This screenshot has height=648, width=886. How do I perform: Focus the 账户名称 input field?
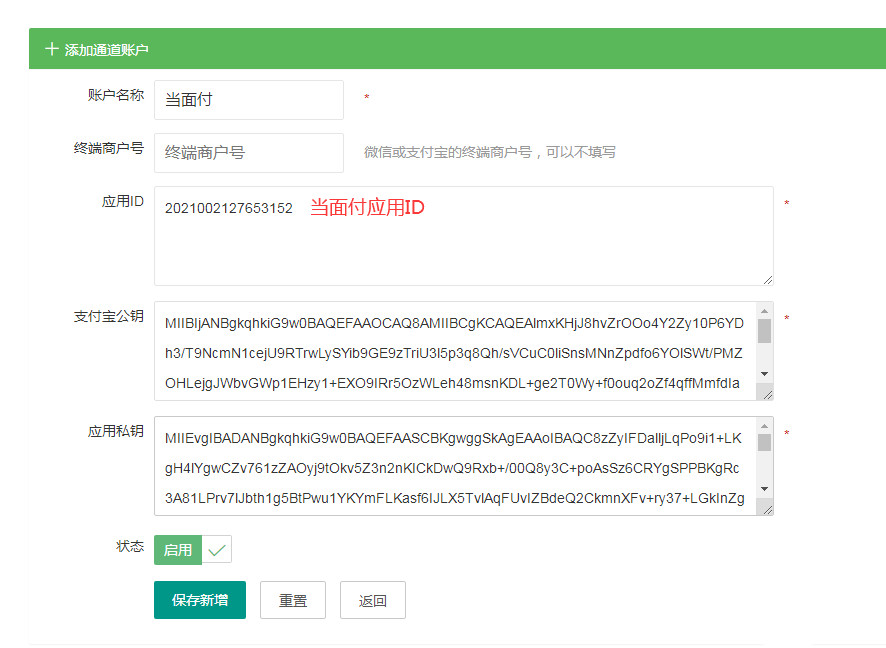(x=248, y=100)
